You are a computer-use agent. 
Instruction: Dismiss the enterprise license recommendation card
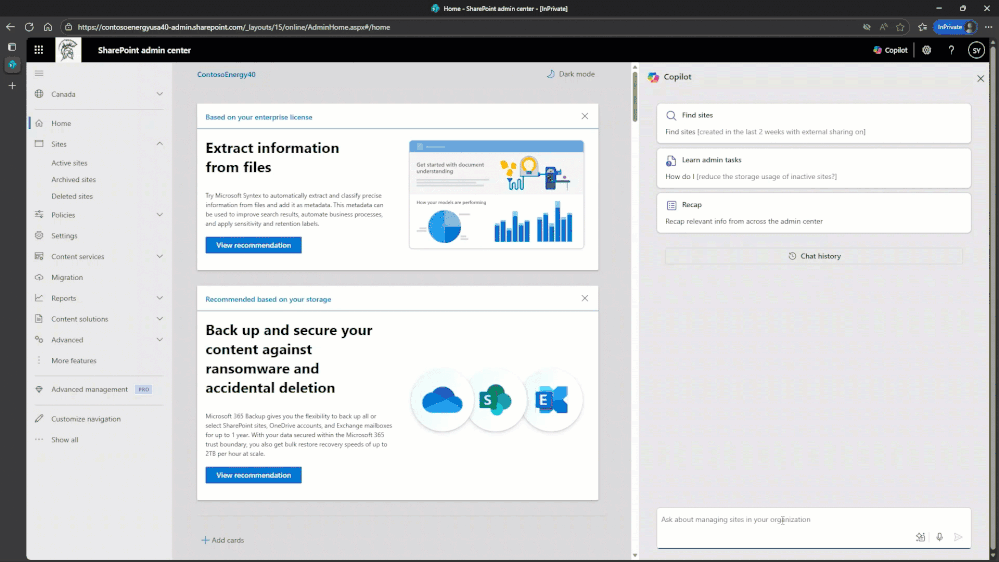click(585, 116)
